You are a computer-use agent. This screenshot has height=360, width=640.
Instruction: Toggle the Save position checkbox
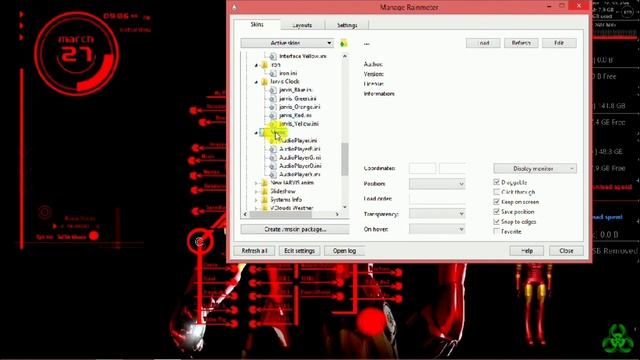click(x=496, y=212)
